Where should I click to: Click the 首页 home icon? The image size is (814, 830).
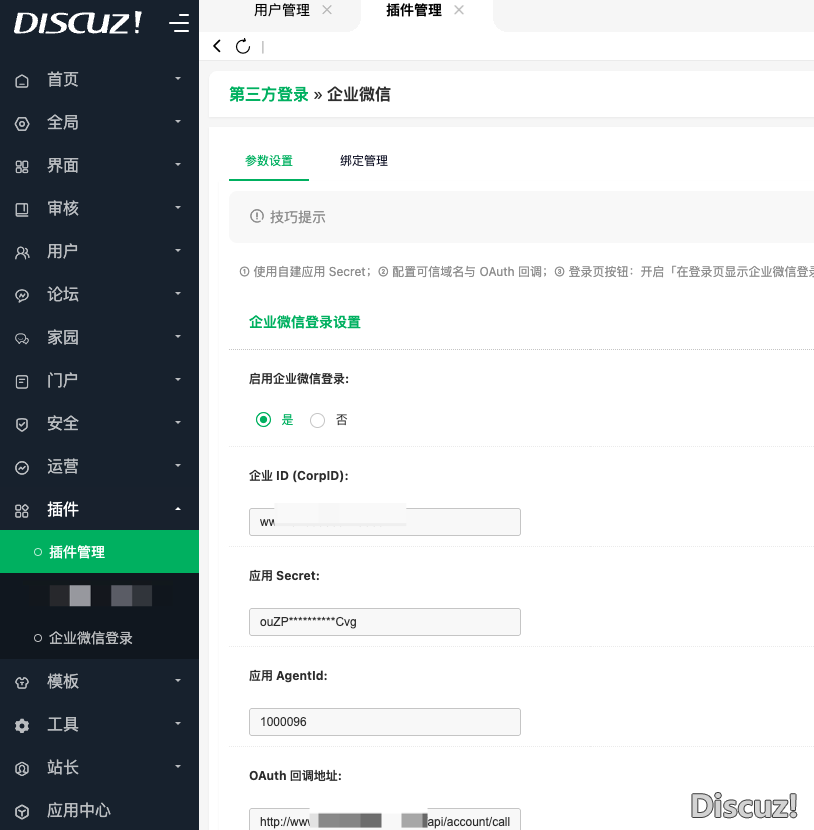click(x=22, y=80)
